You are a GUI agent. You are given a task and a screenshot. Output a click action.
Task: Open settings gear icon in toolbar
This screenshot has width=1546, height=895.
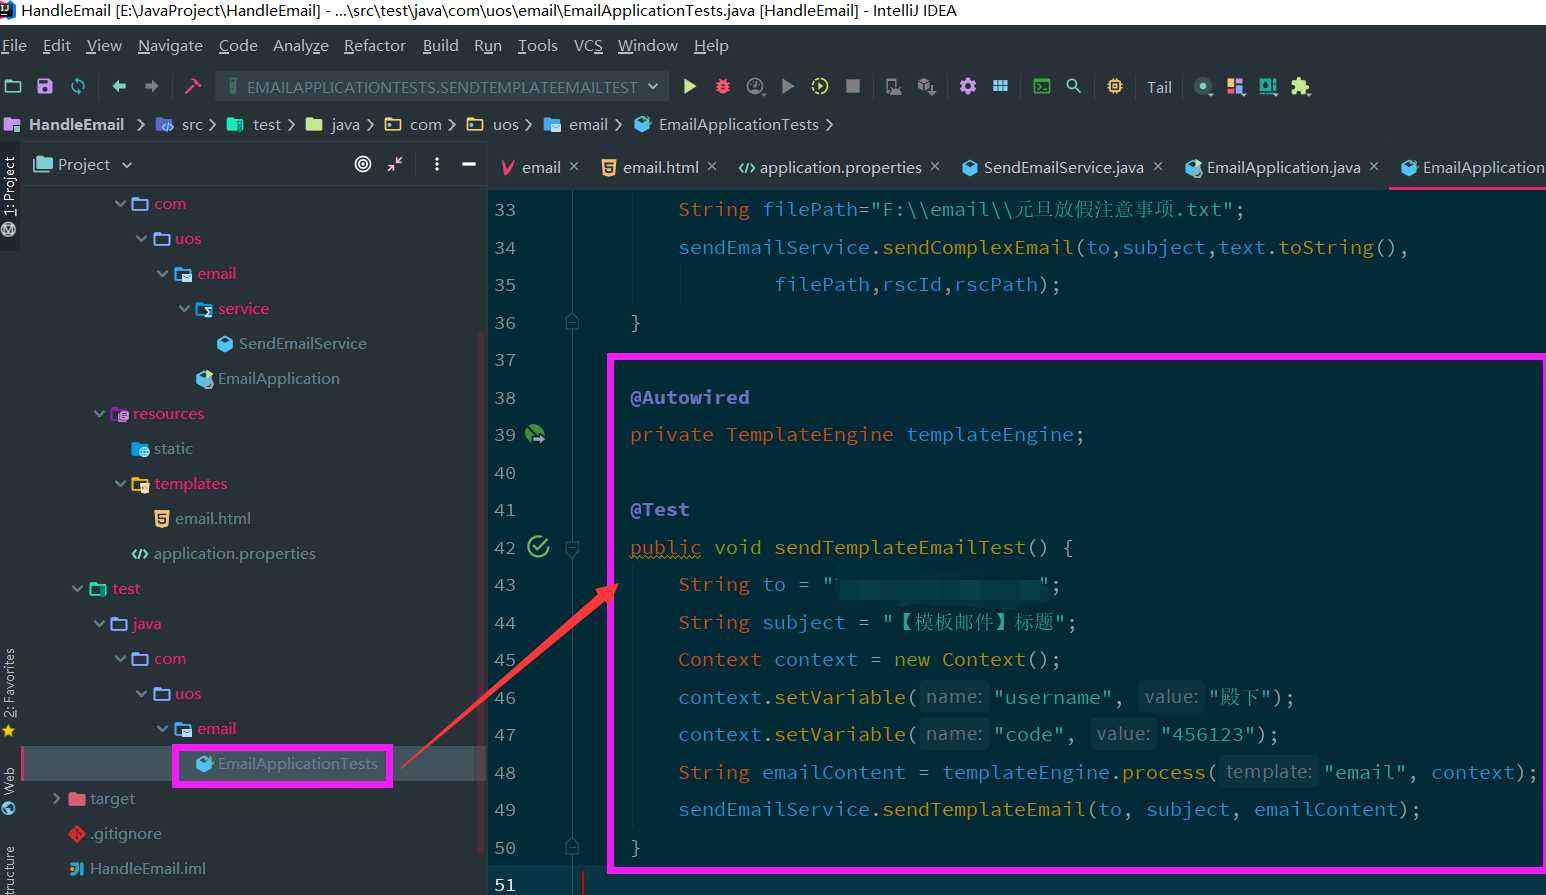[968, 86]
